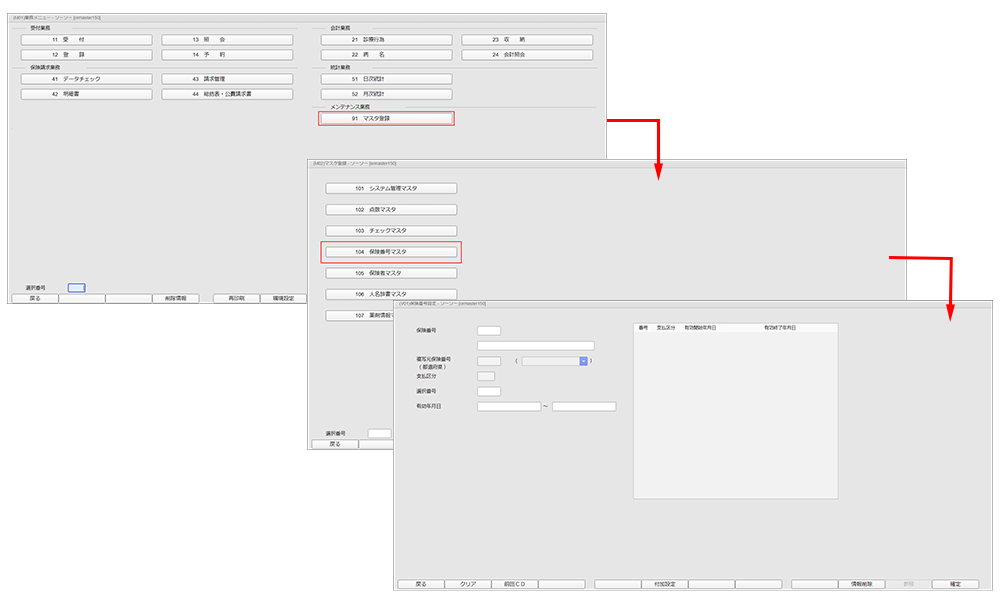Click the 12 登録 button
The image size is (1000, 600).
coord(86,55)
